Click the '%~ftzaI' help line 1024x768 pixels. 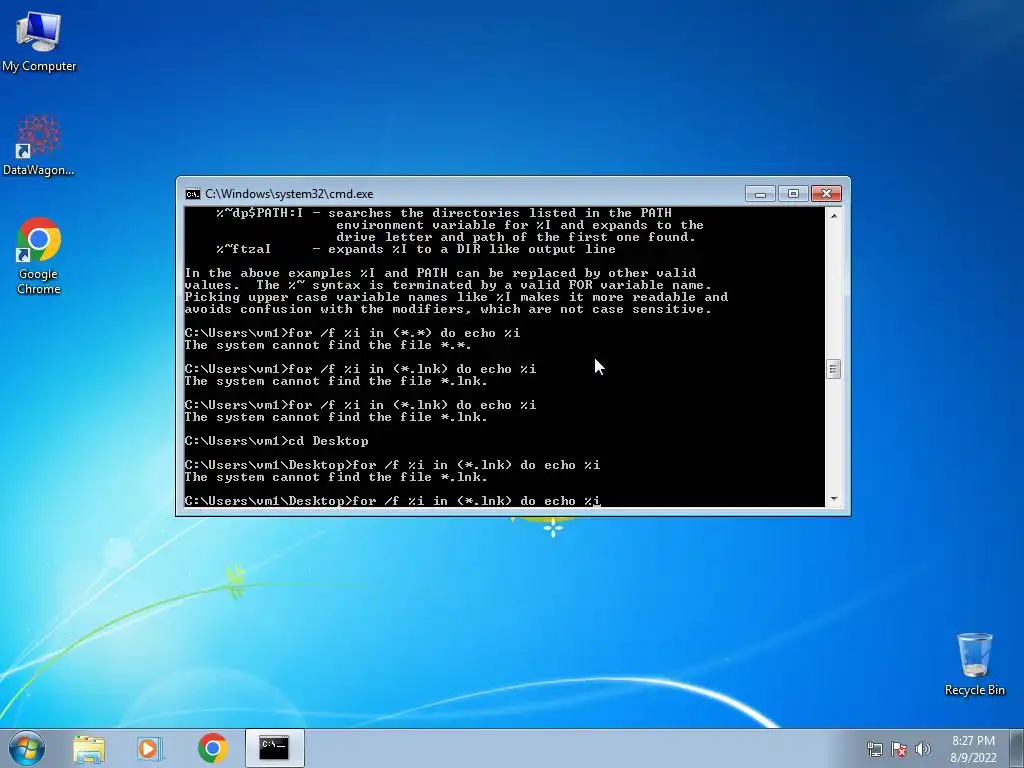pyautogui.click(x=416, y=249)
